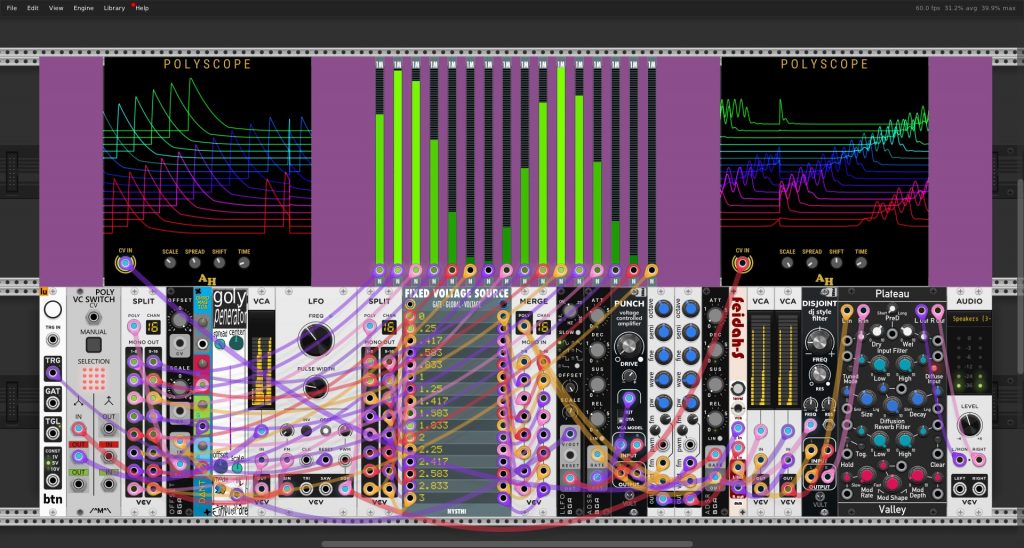Click the Plateau Decay knob

[x=917, y=399]
